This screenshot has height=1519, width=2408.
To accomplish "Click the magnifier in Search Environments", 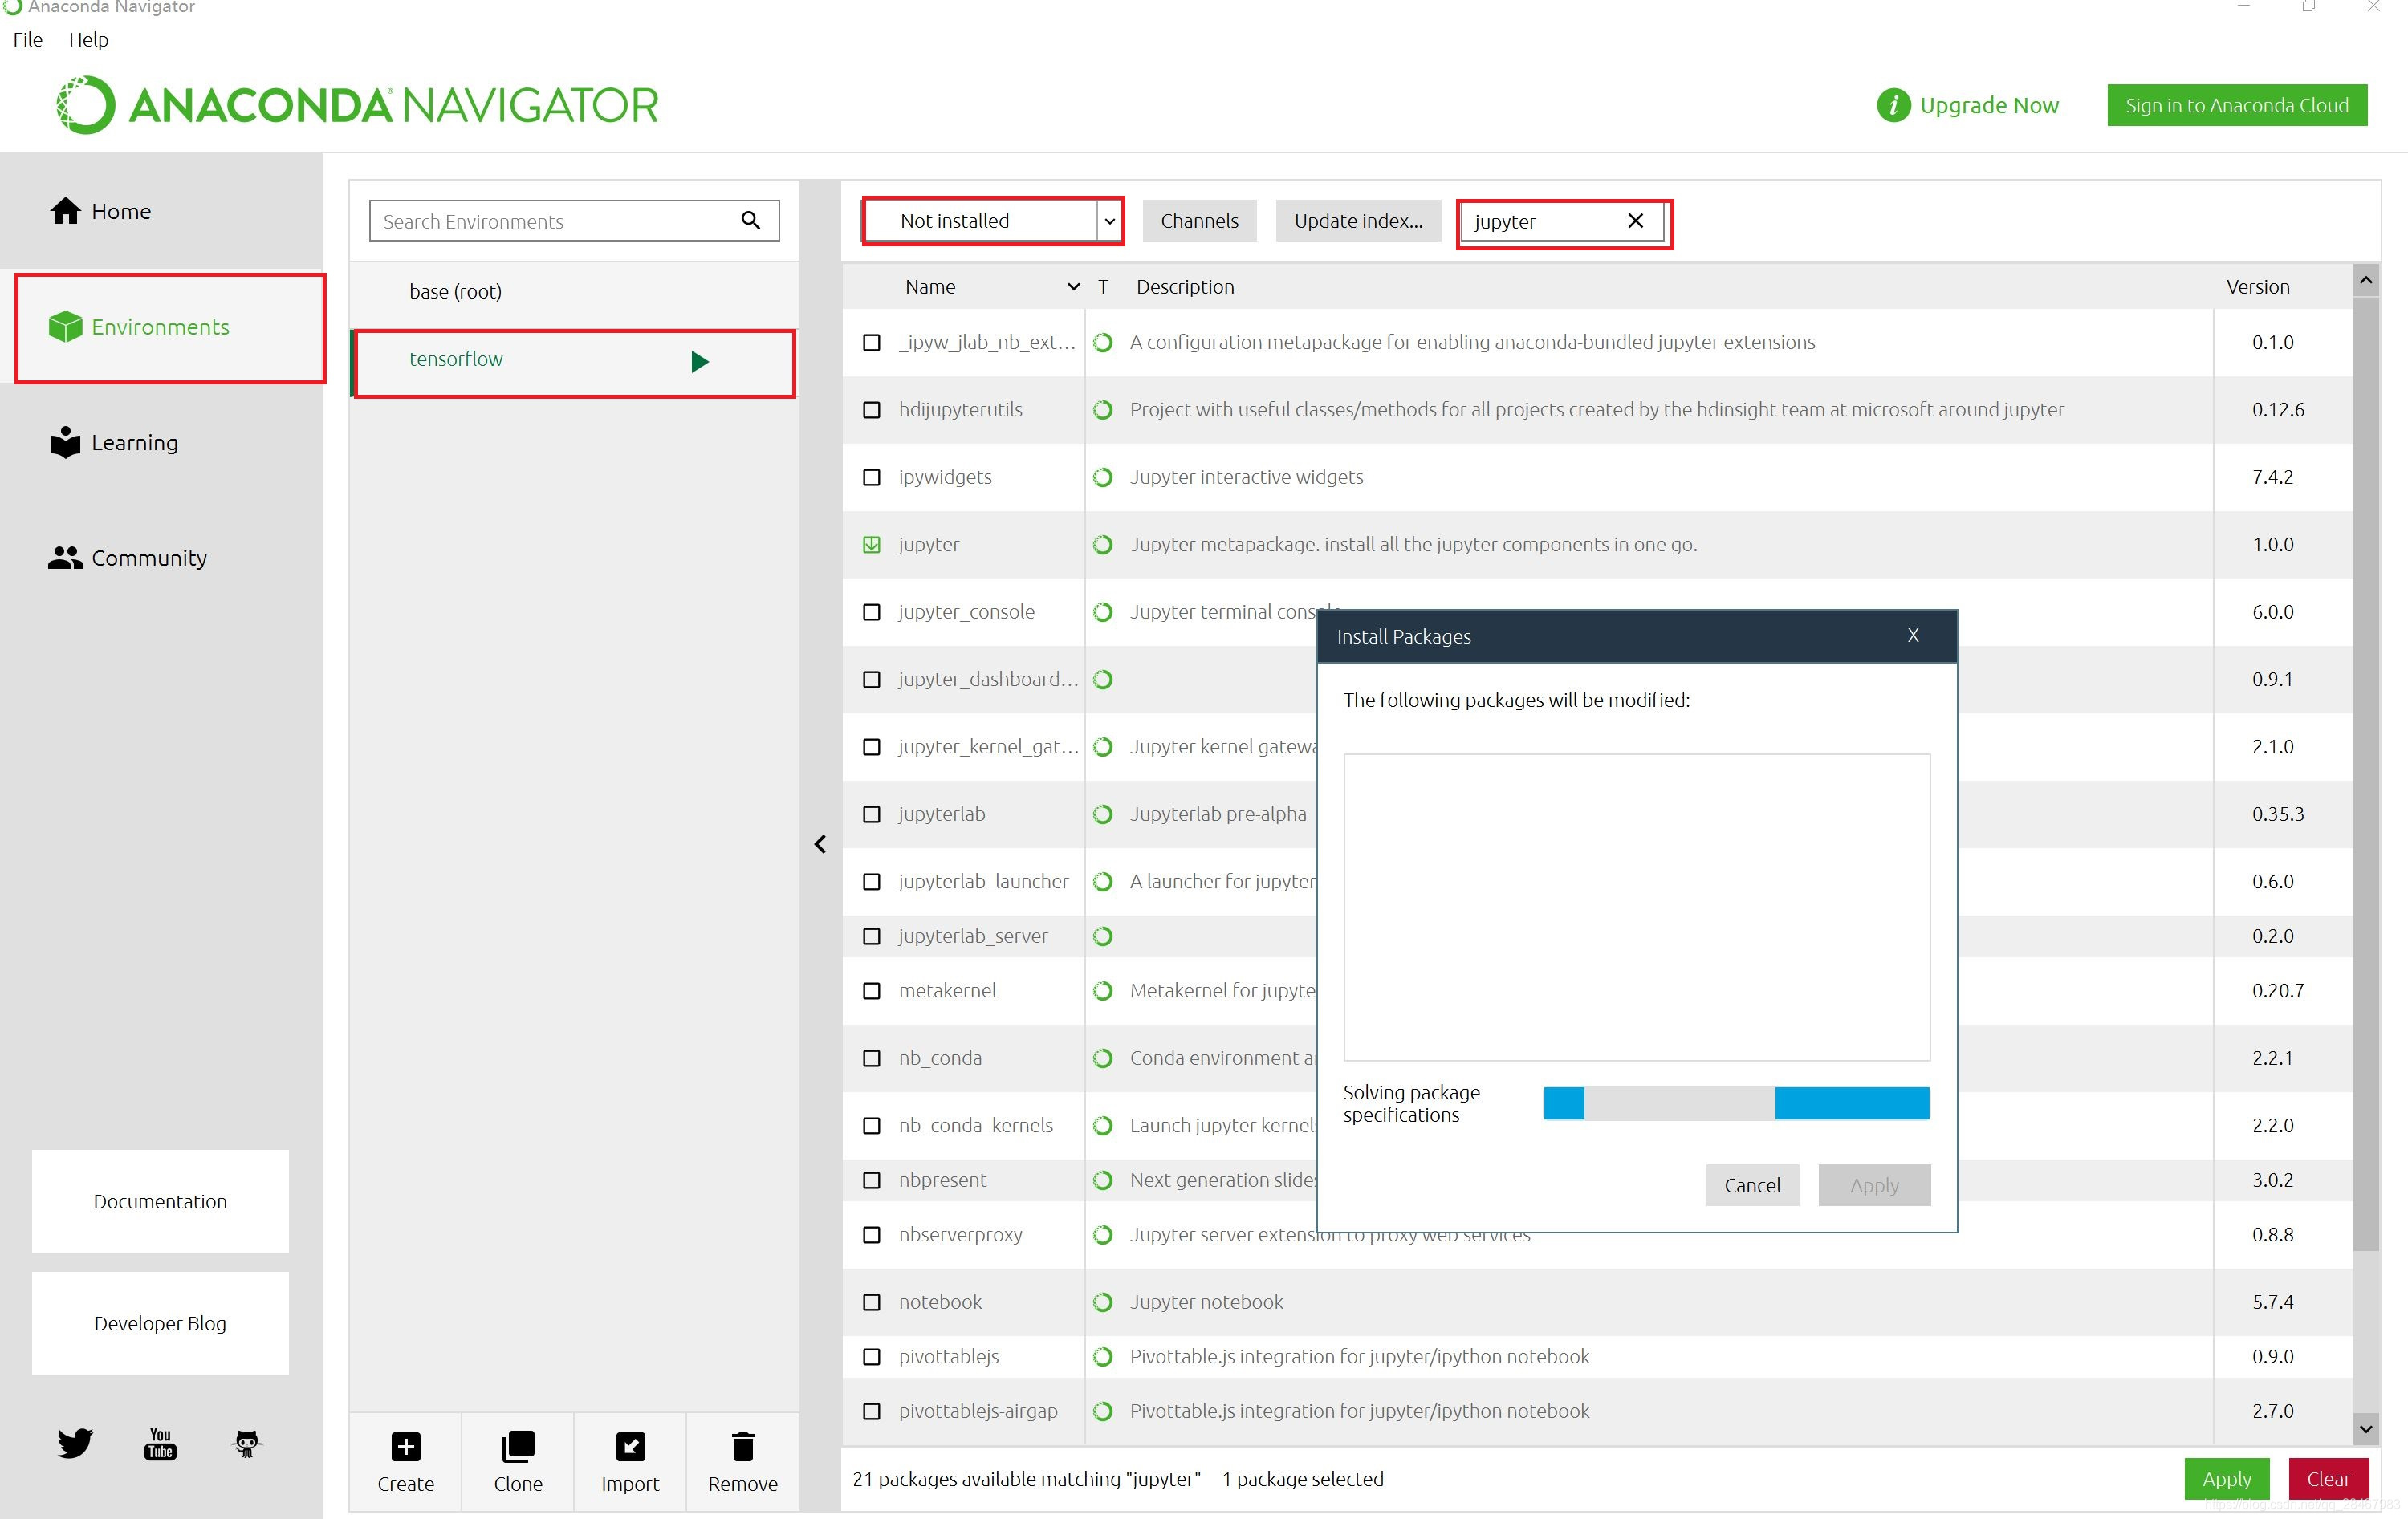I will 750,220.
